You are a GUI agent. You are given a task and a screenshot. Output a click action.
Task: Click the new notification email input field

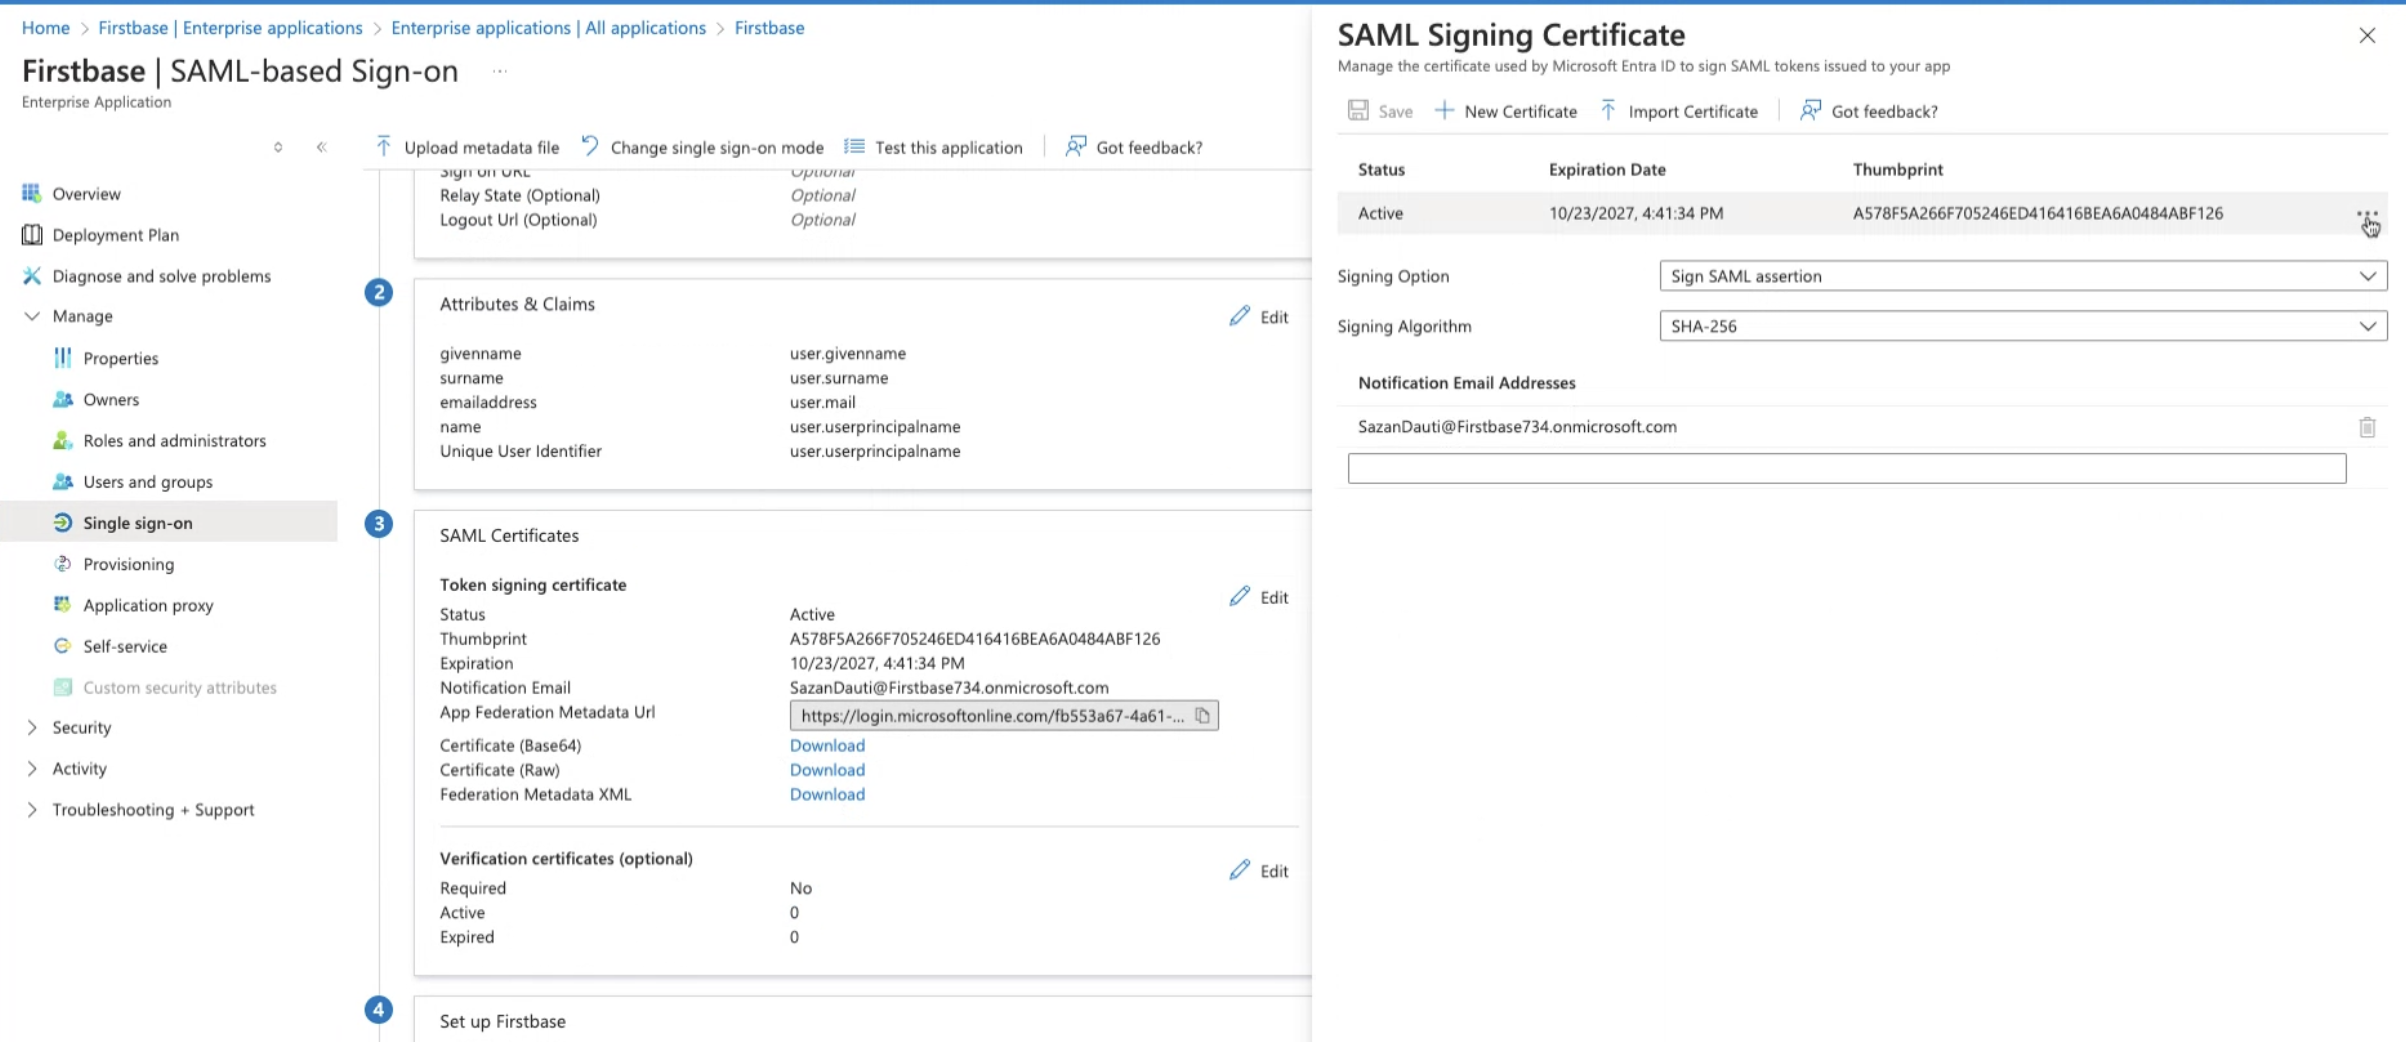(x=1846, y=468)
